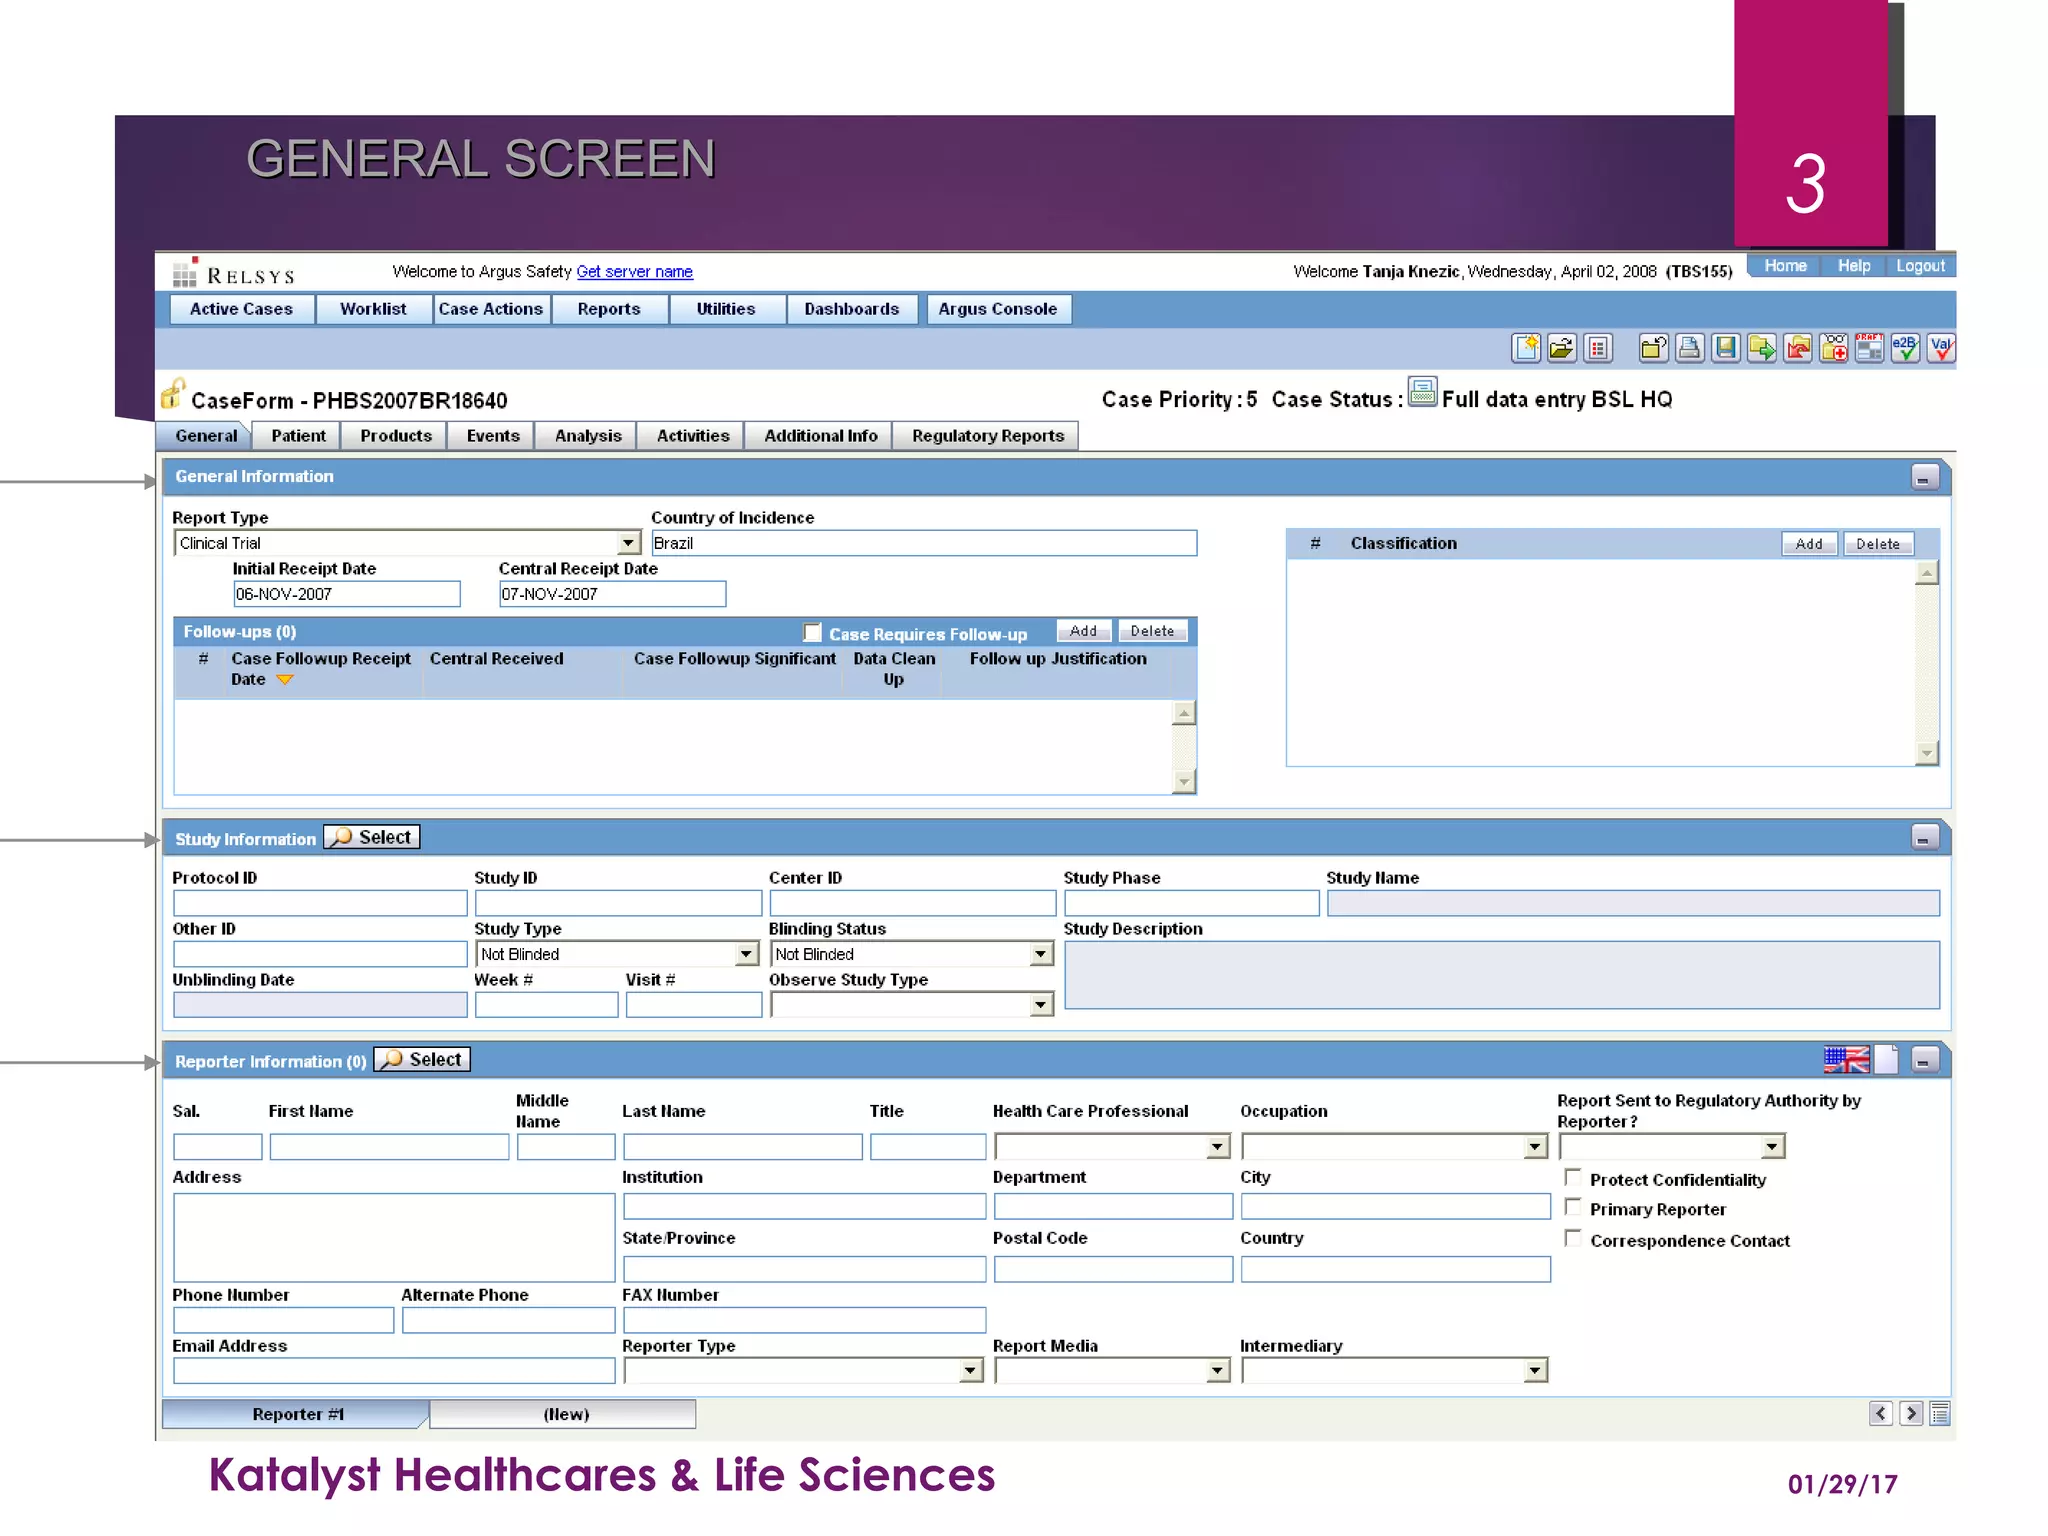
Task: Click the folder with undo arrow icon
Action: tap(1654, 348)
